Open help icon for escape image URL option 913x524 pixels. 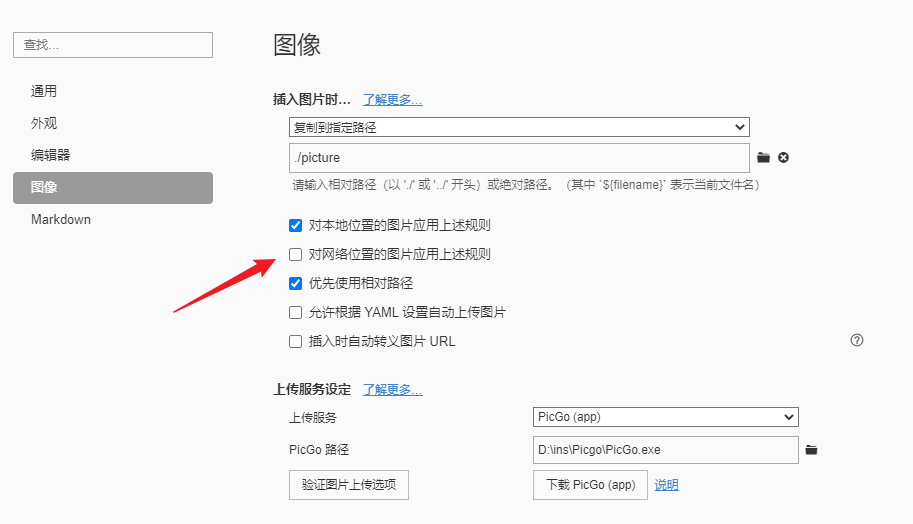pyautogui.click(x=857, y=341)
